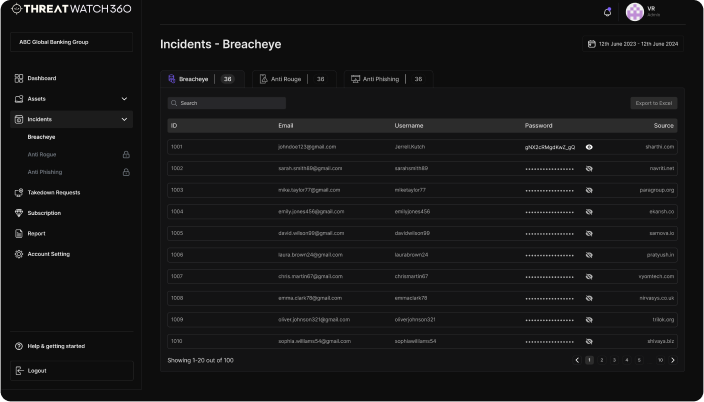
Task: Open the notifications bell icon
Action: click(x=607, y=12)
